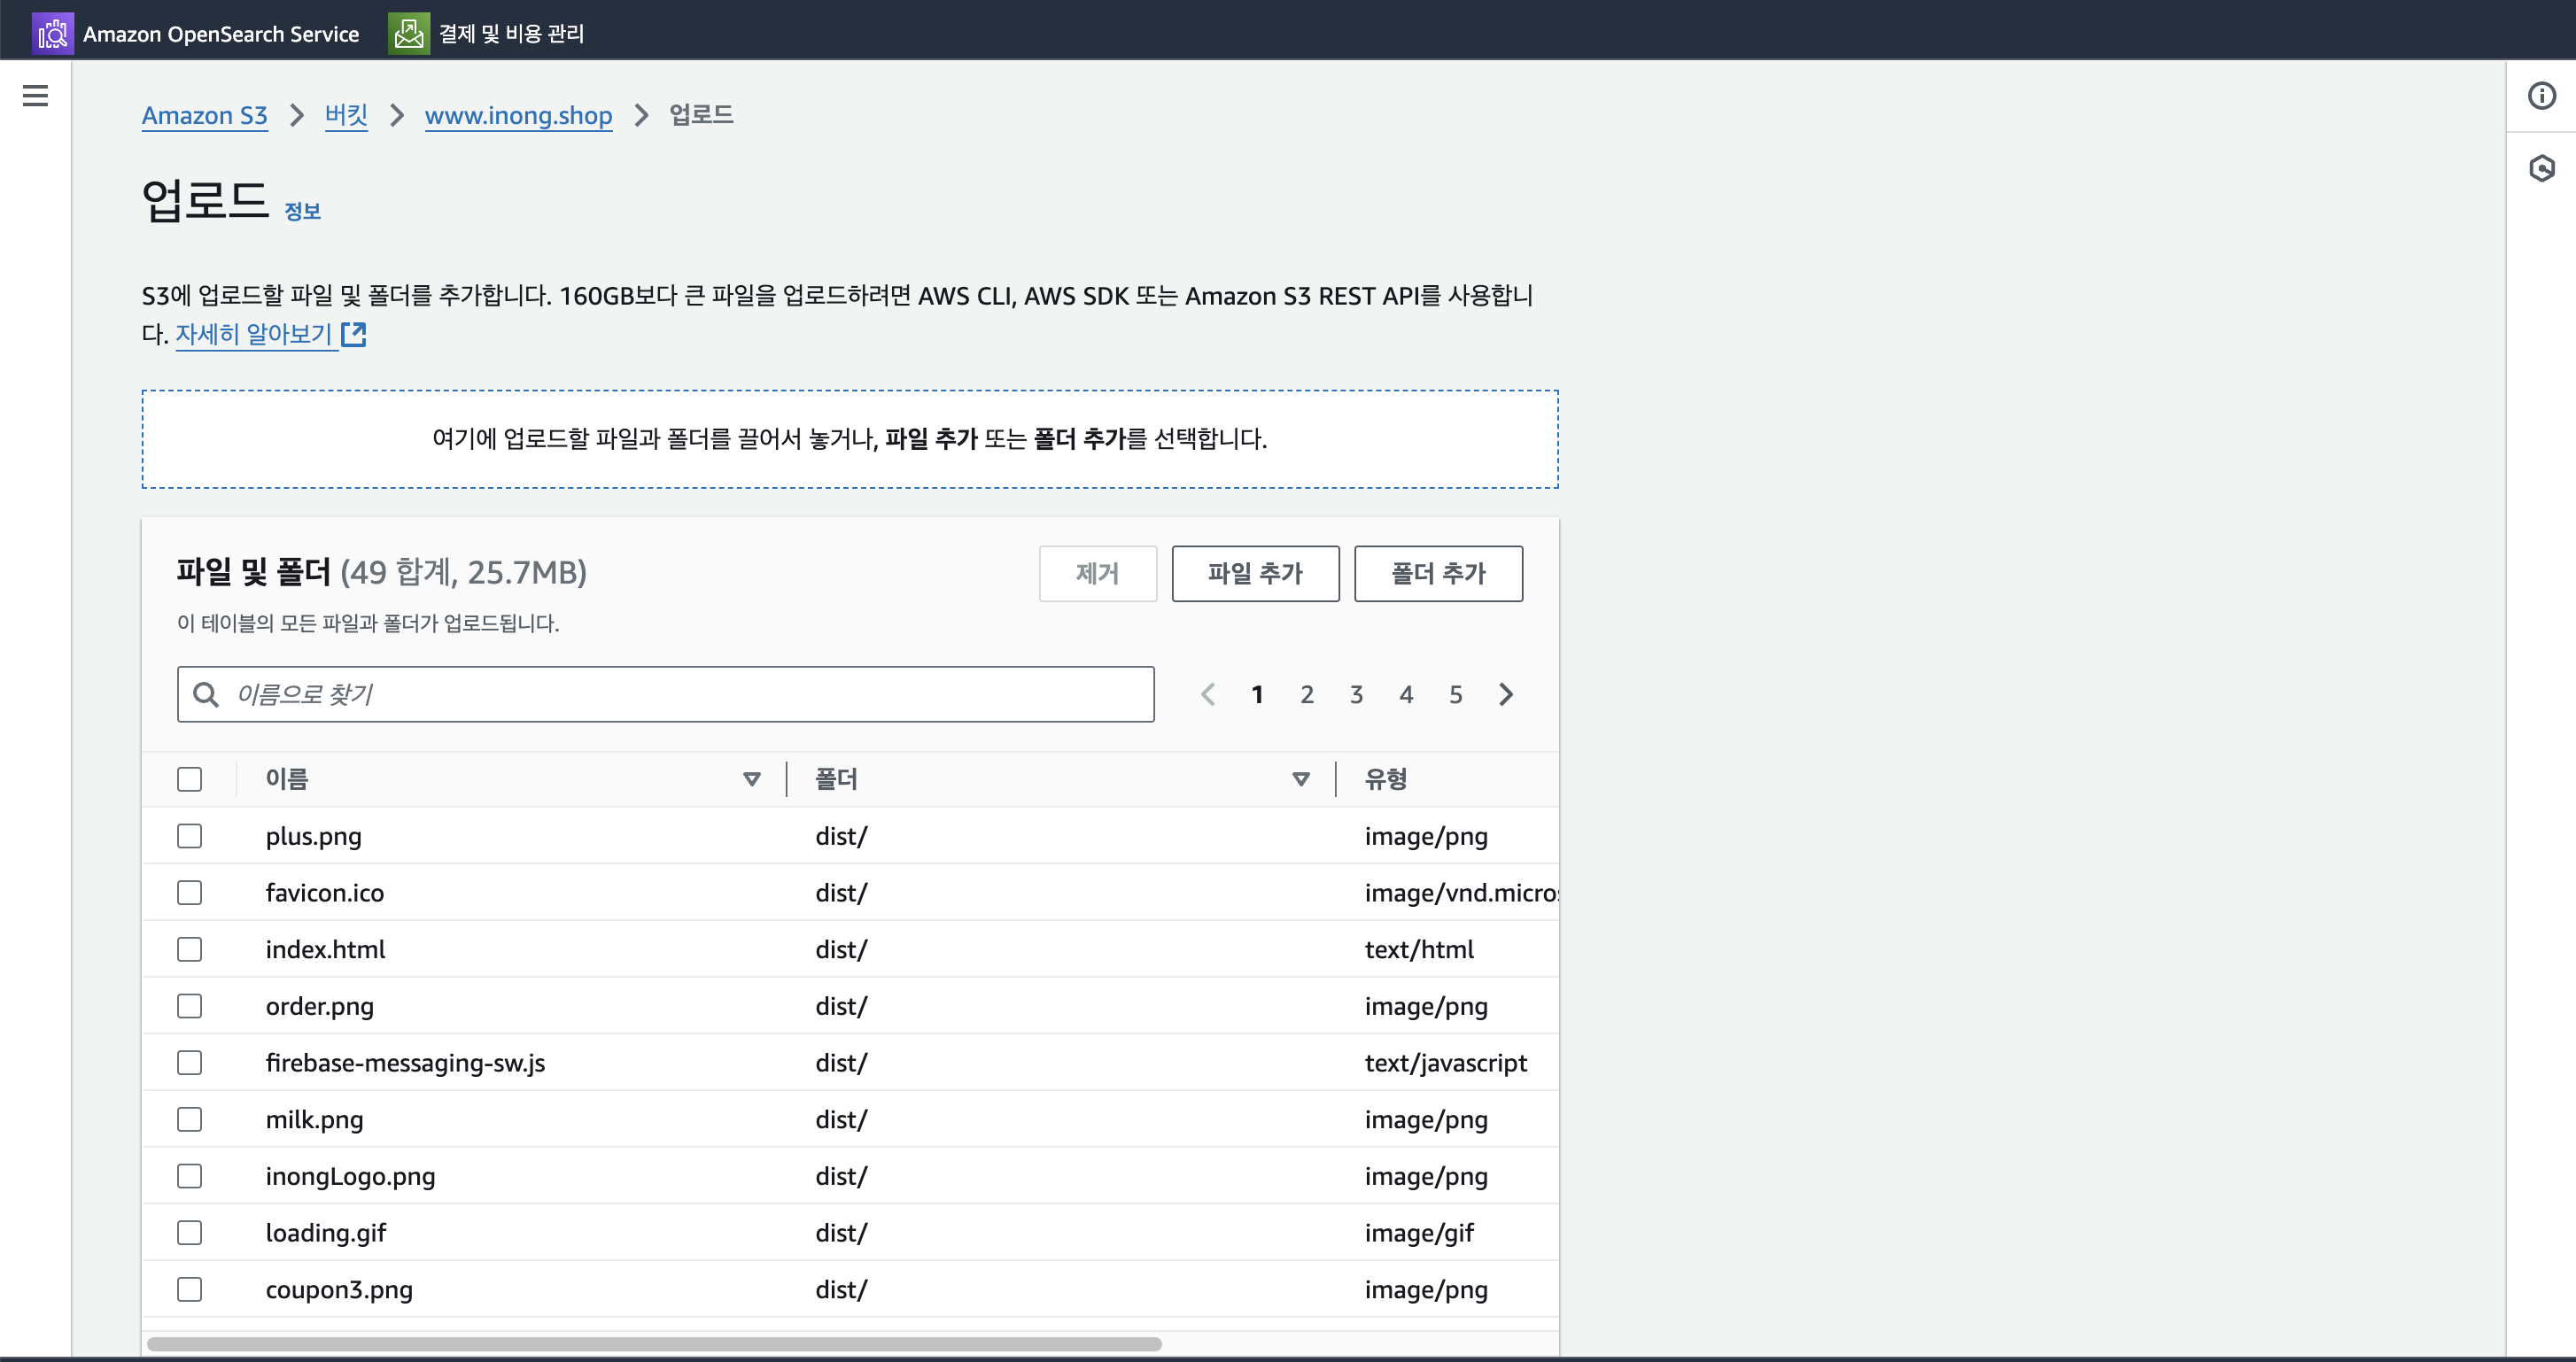Click the image/gif type cell
Viewport: 2576px width, 1362px height.
[1419, 1233]
